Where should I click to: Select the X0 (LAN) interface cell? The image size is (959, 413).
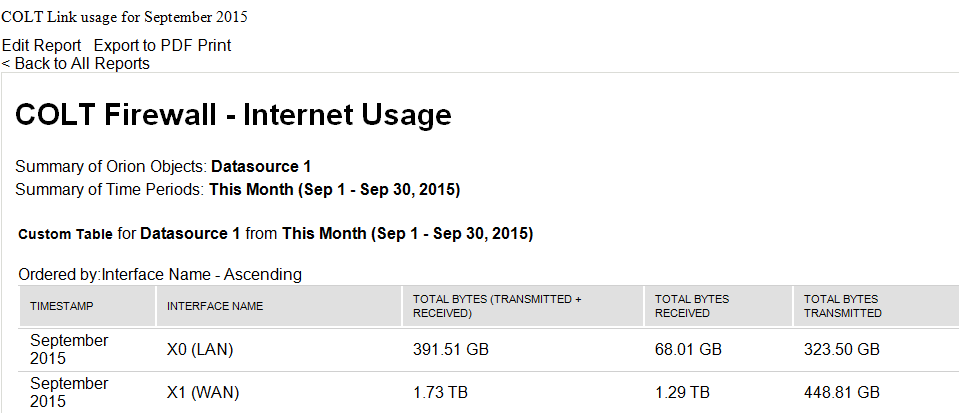200,349
